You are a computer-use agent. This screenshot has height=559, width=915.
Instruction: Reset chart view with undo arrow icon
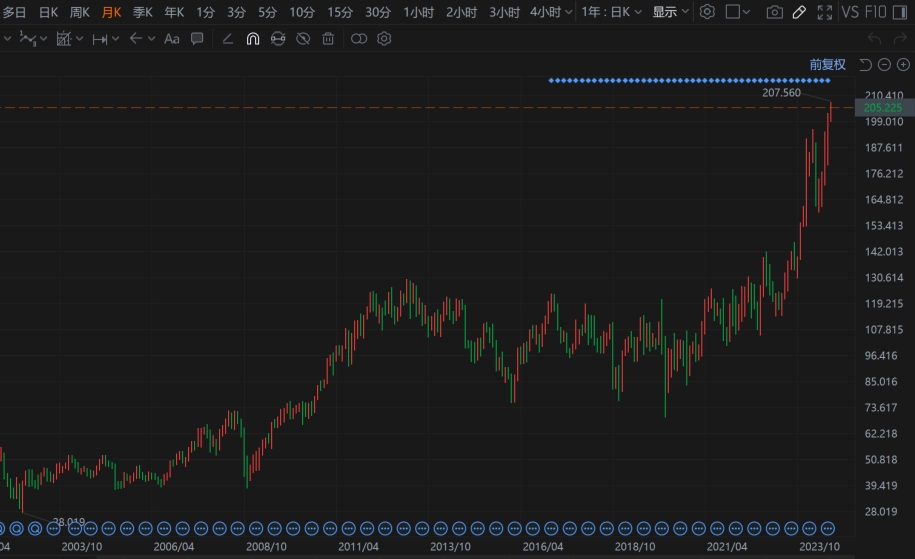click(x=866, y=65)
